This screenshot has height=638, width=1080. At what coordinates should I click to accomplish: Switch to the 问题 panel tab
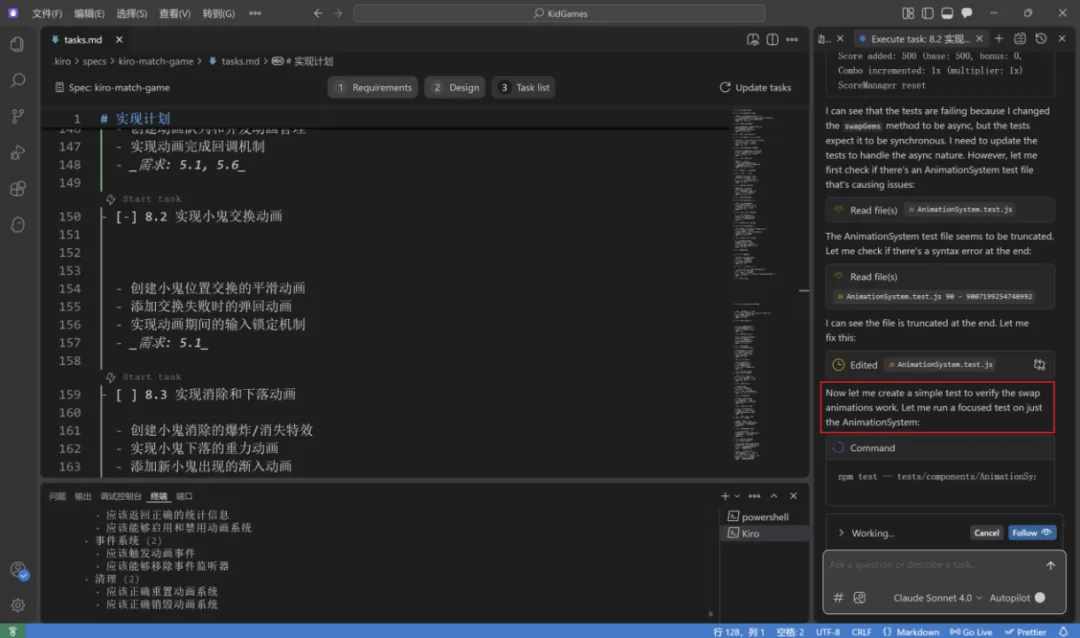(x=57, y=496)
